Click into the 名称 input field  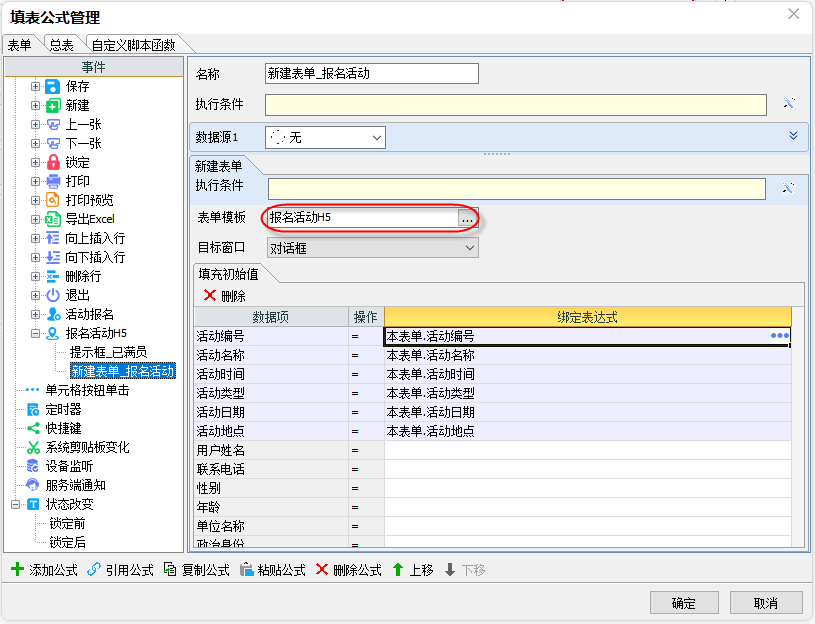tap(372, 73)
